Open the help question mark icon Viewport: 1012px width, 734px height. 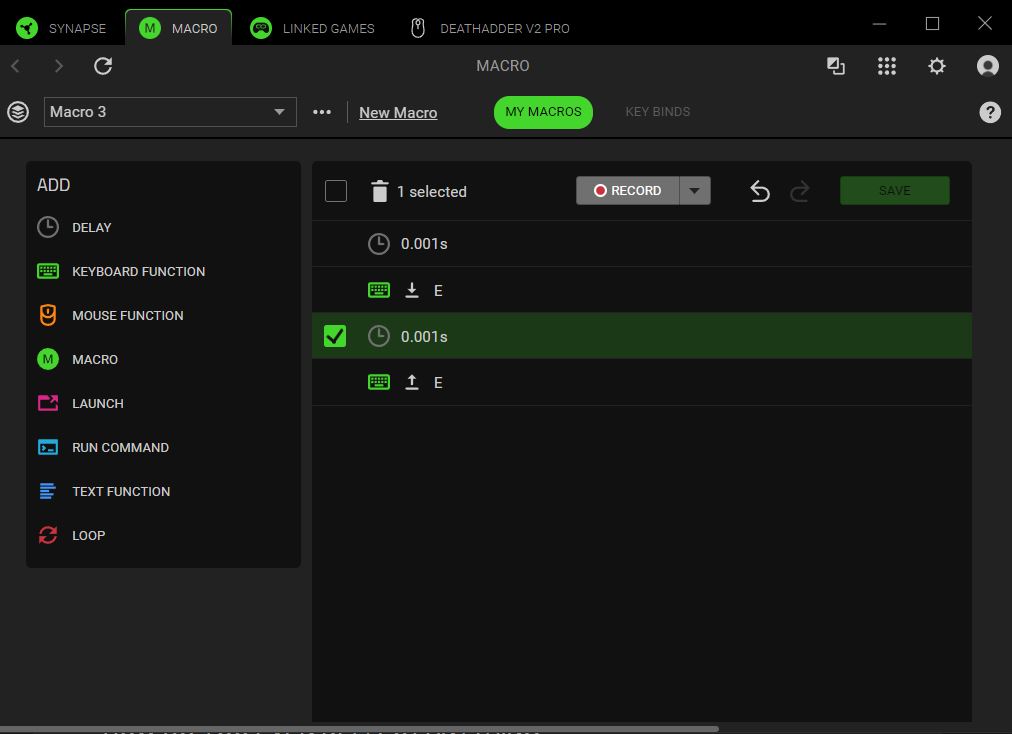click(x=989, y=112)
